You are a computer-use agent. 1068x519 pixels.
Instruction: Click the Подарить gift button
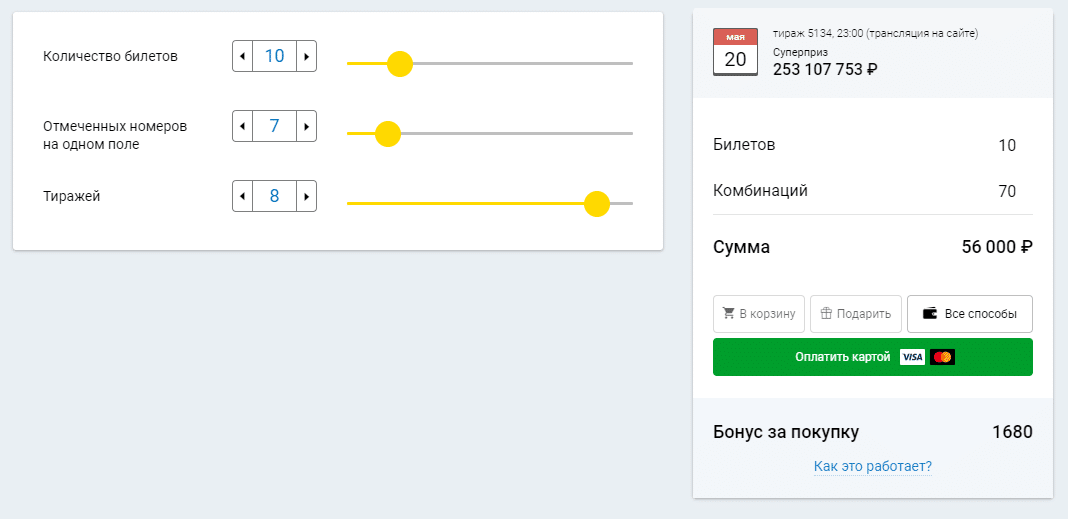pyautogui.click(x=856, y=314)
